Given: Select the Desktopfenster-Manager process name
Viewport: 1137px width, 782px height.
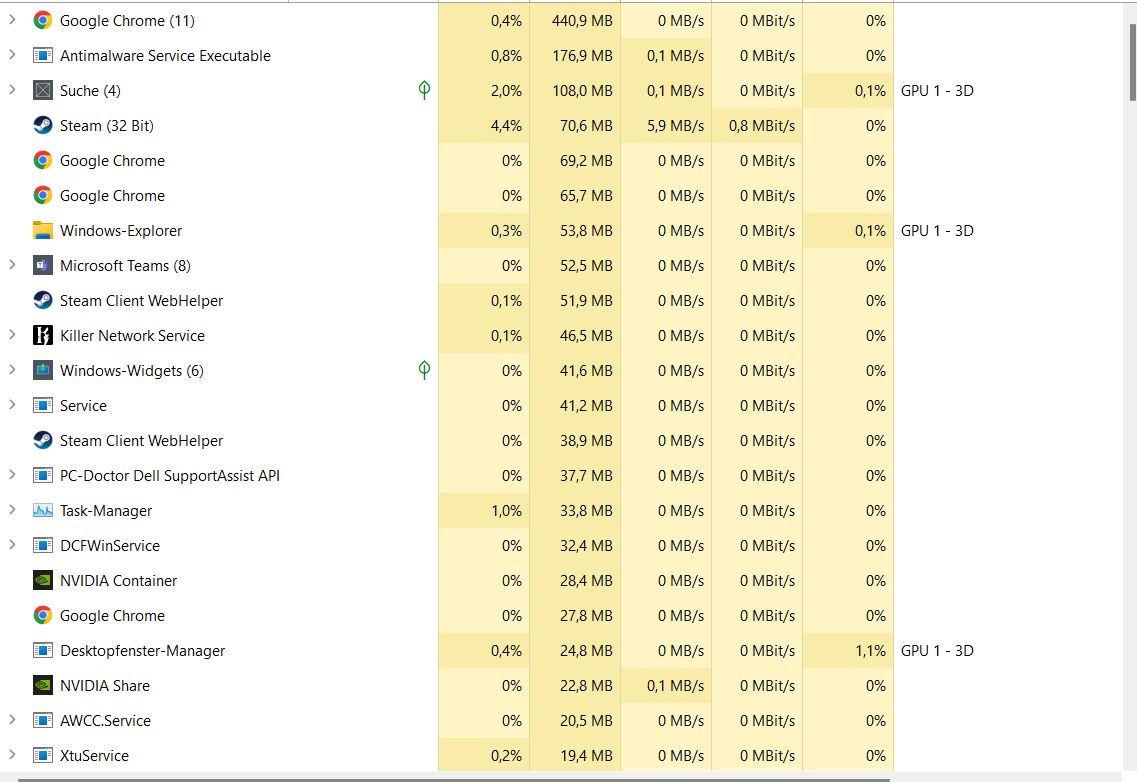Looking at the screenshot, I should (x=142, y=651).
